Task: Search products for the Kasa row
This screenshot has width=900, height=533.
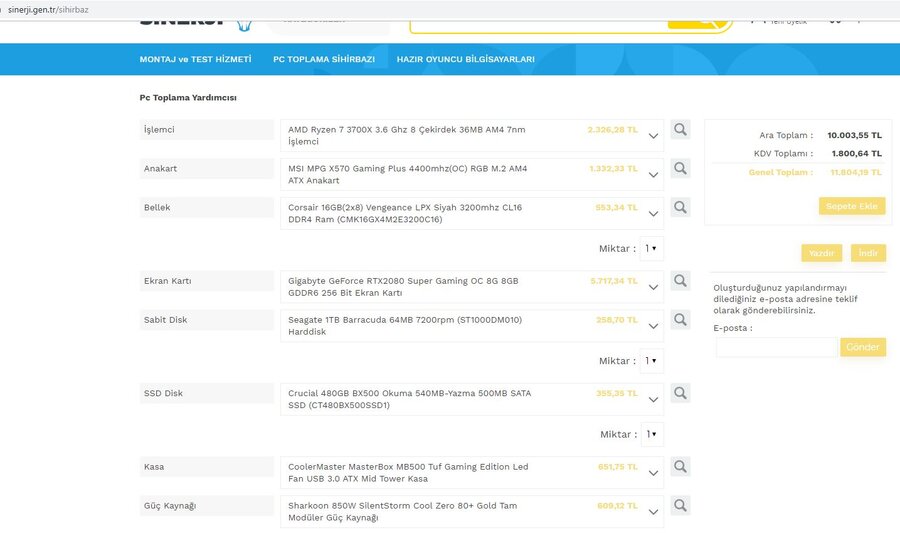Action: click(680, 467)
